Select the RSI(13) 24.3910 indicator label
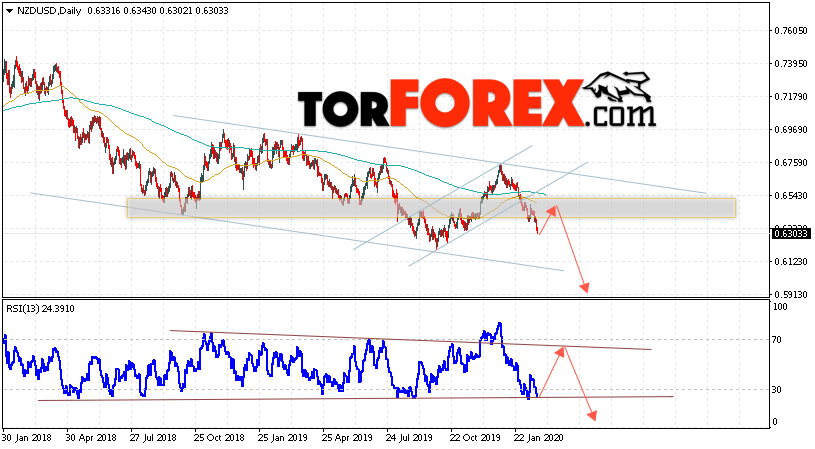This screenshot has height=449, width=815. (x=41, y=309)
